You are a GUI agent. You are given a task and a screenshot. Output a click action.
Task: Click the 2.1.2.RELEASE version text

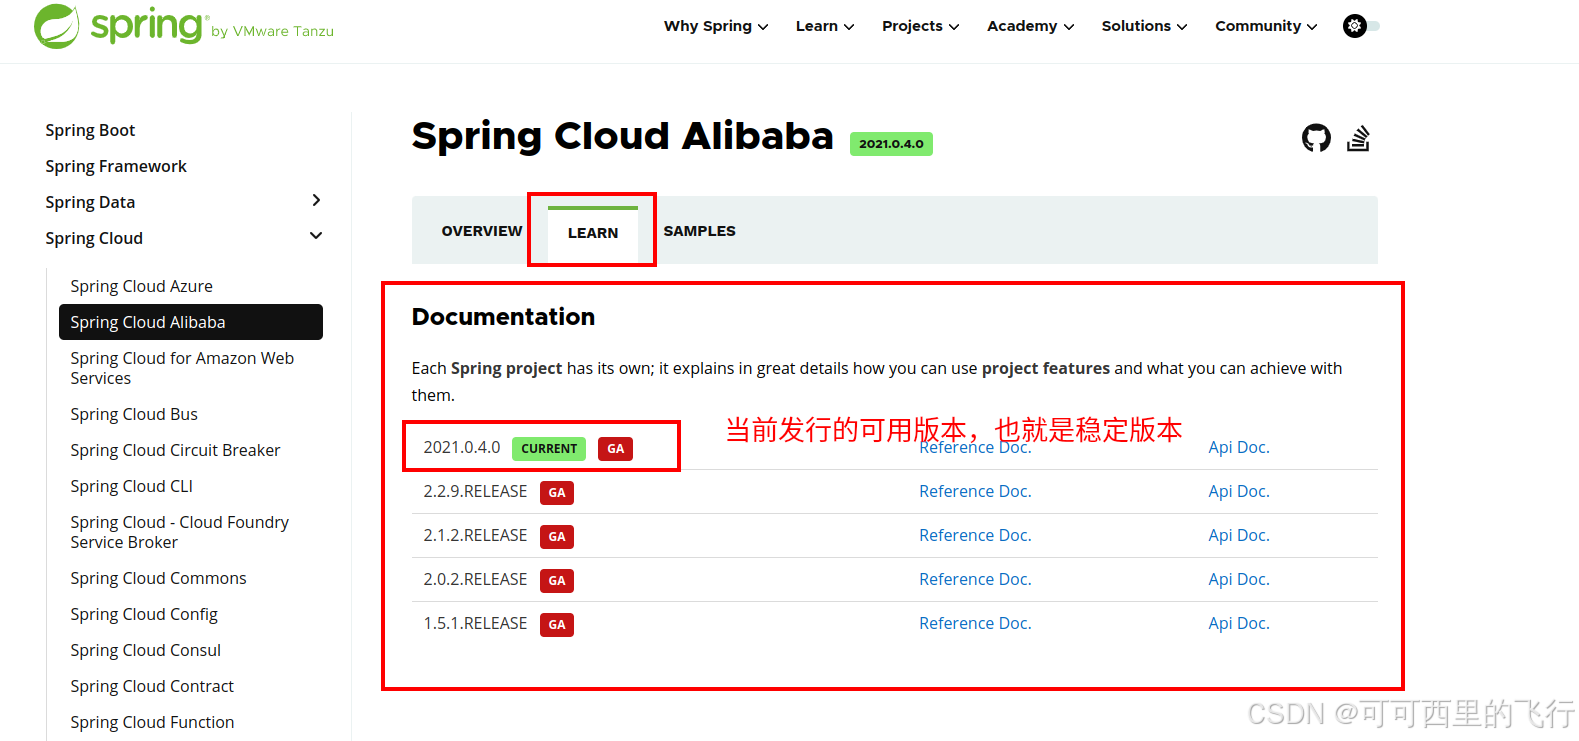point(475,535)
